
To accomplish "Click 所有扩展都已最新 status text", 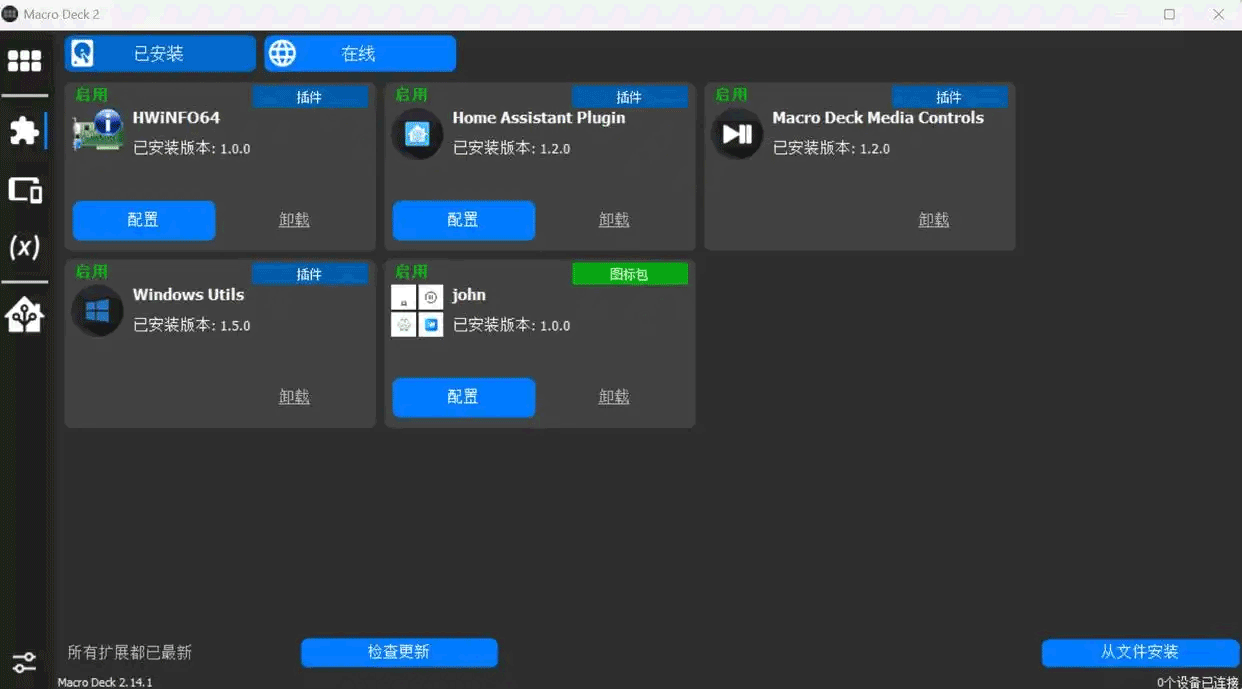I will point(130,653).
